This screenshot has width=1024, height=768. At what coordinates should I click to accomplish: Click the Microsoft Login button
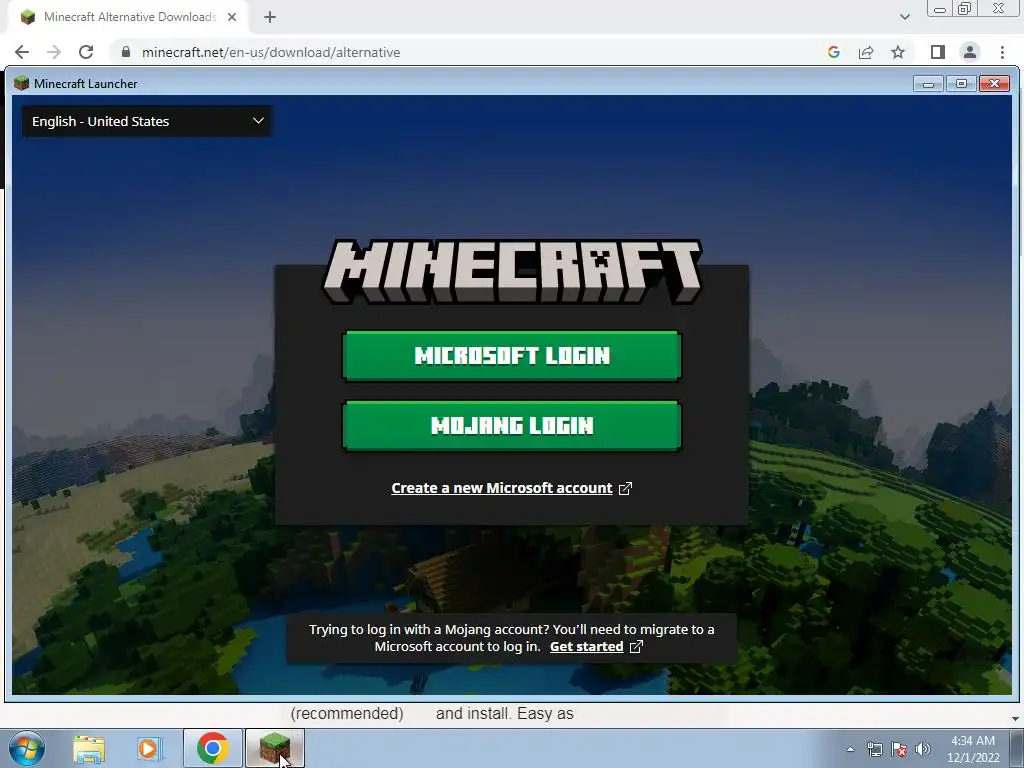[511, 355]
